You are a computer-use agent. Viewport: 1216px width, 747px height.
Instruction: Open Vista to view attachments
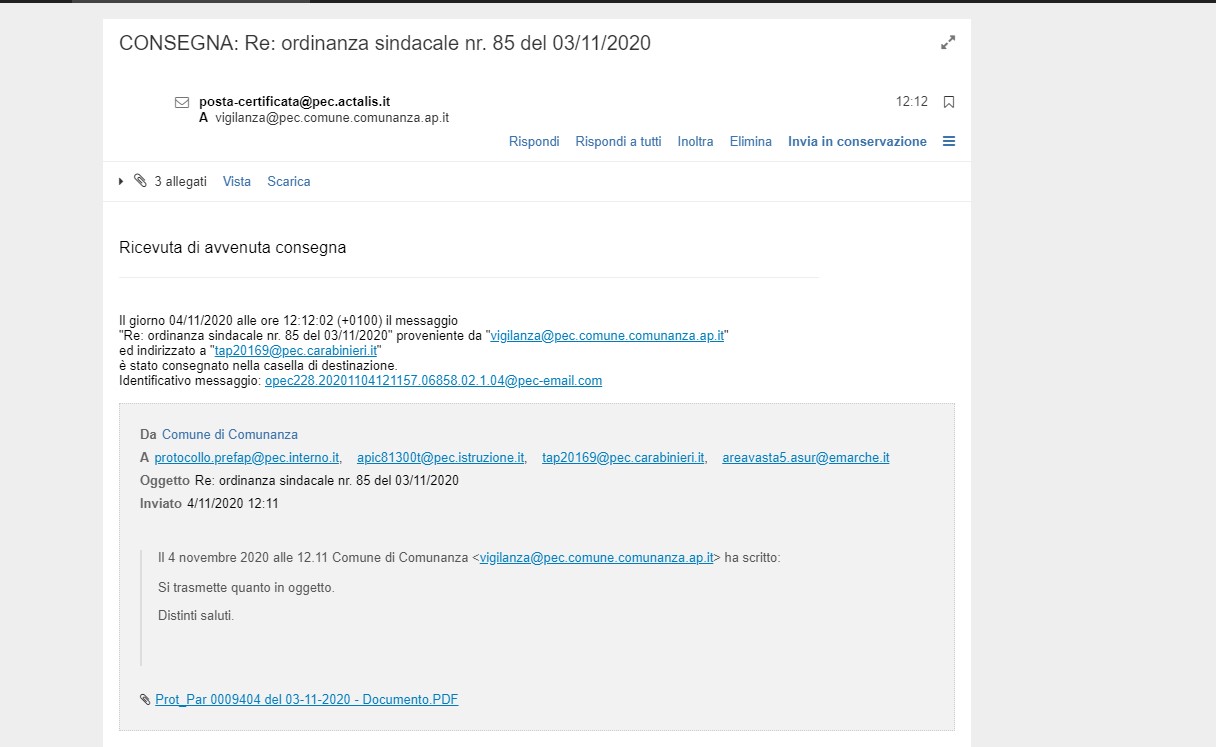click(237, 182)
